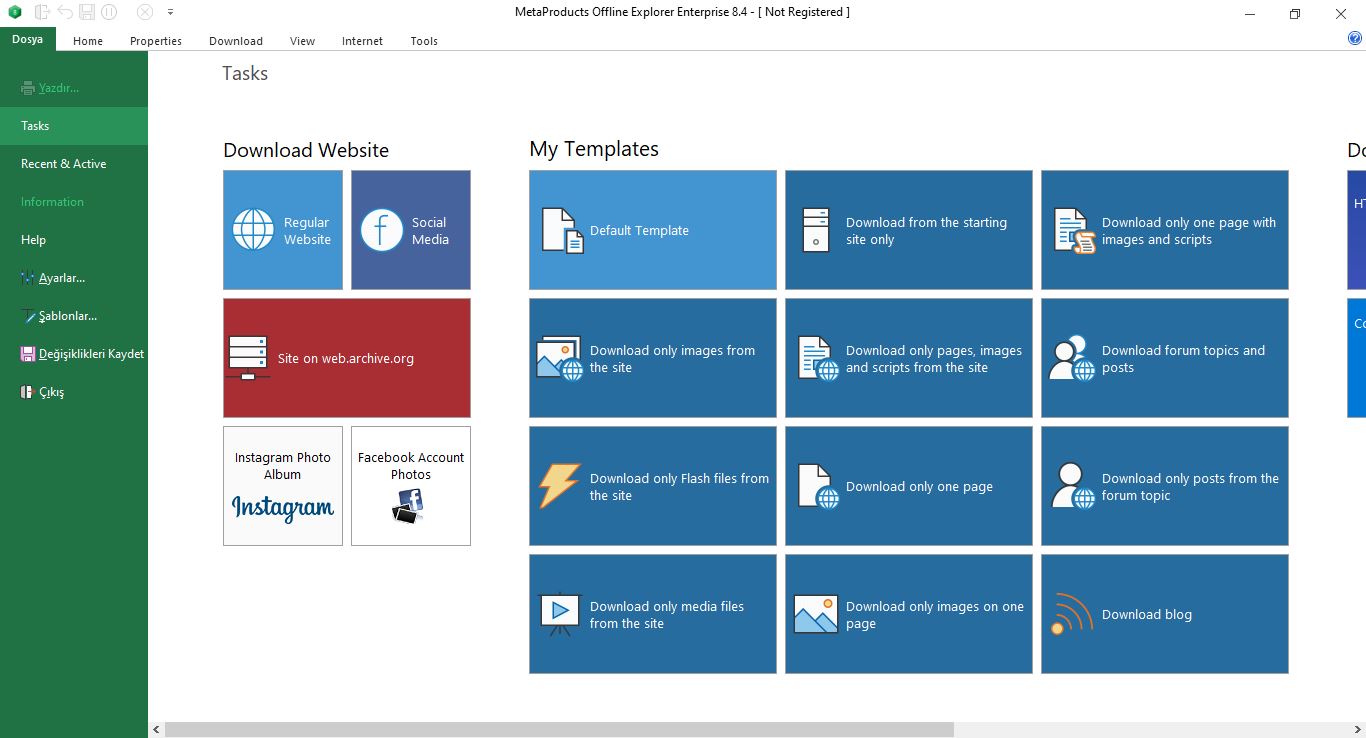Select Download only images from the site
This screenshot has width=1366, height=738.
click(653, 358)
